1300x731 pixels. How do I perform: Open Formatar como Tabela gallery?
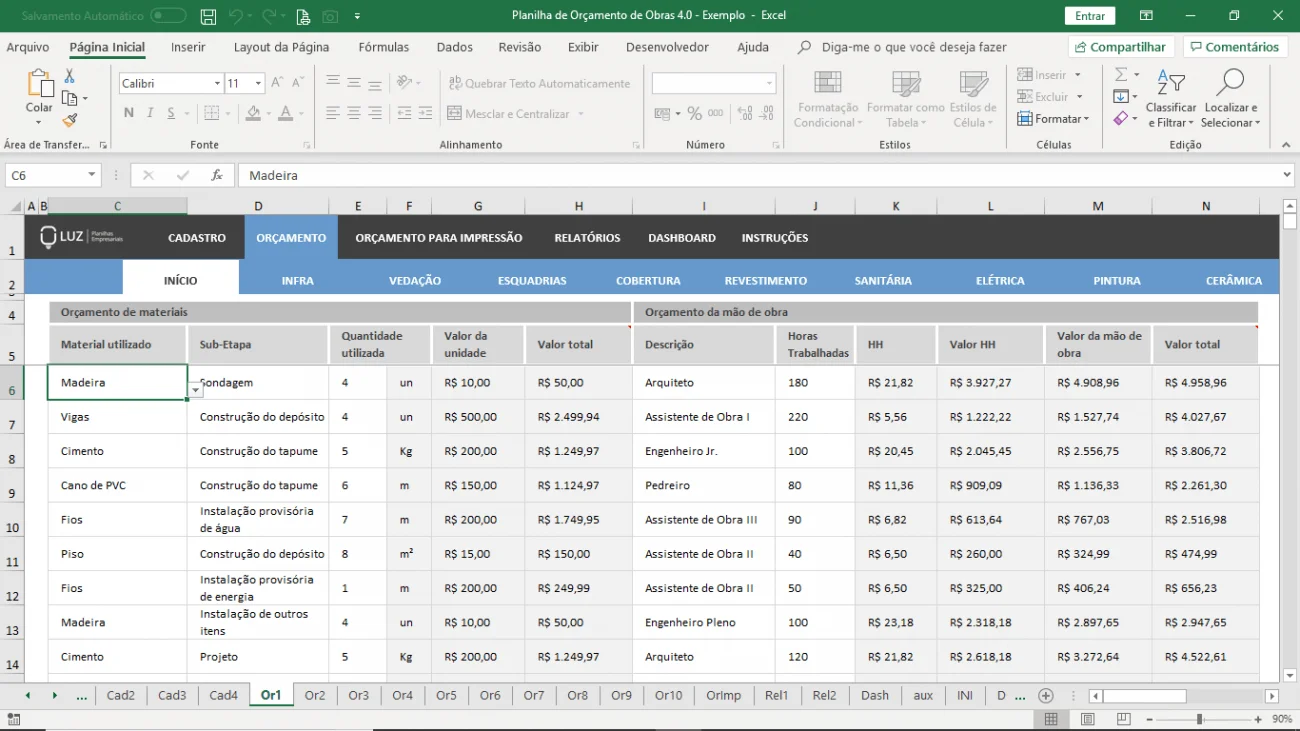pos(905,99)
